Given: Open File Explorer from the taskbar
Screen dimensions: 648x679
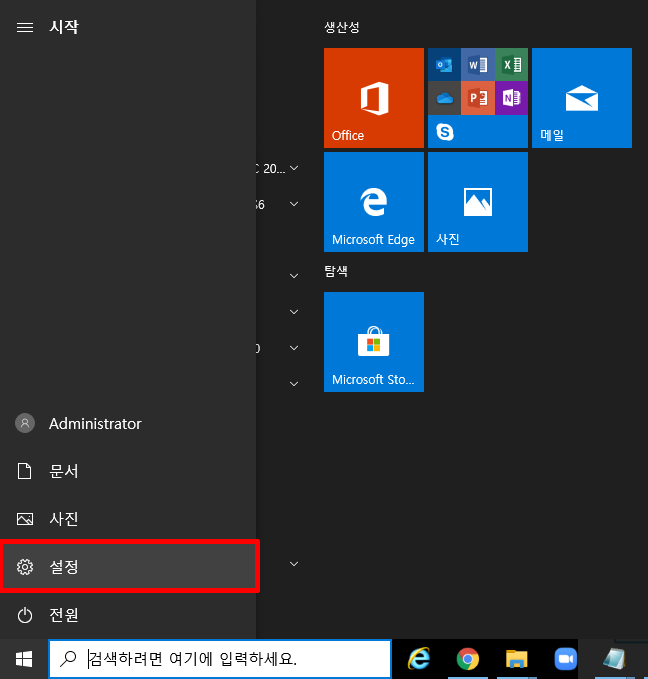Looking at the screenshot, I should point(517,659).
